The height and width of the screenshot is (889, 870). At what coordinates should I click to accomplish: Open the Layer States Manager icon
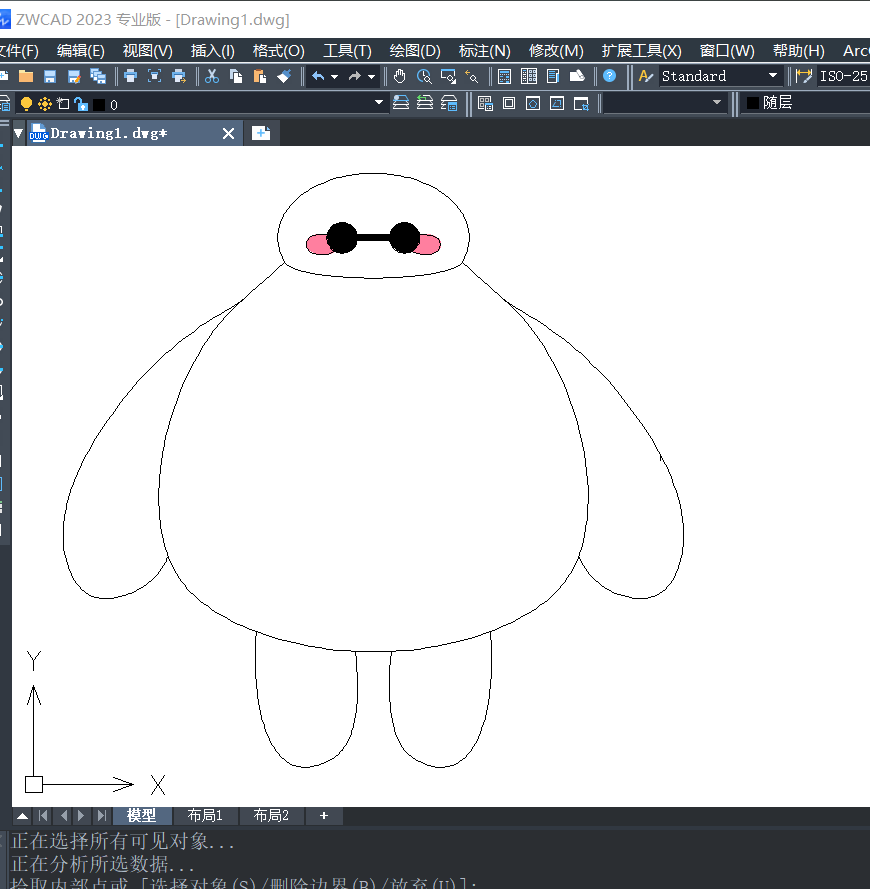449,103
